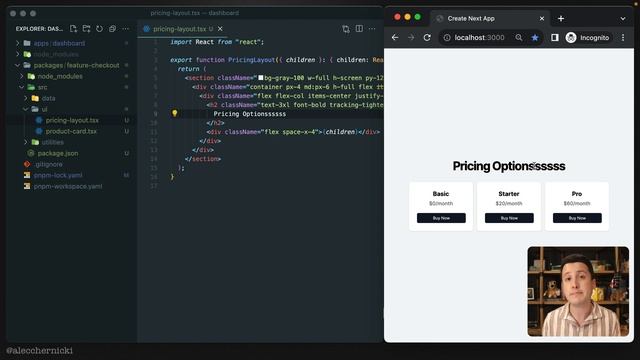Refresh the Explorer file tree
The image size is (640, 360).
(99, 29)
